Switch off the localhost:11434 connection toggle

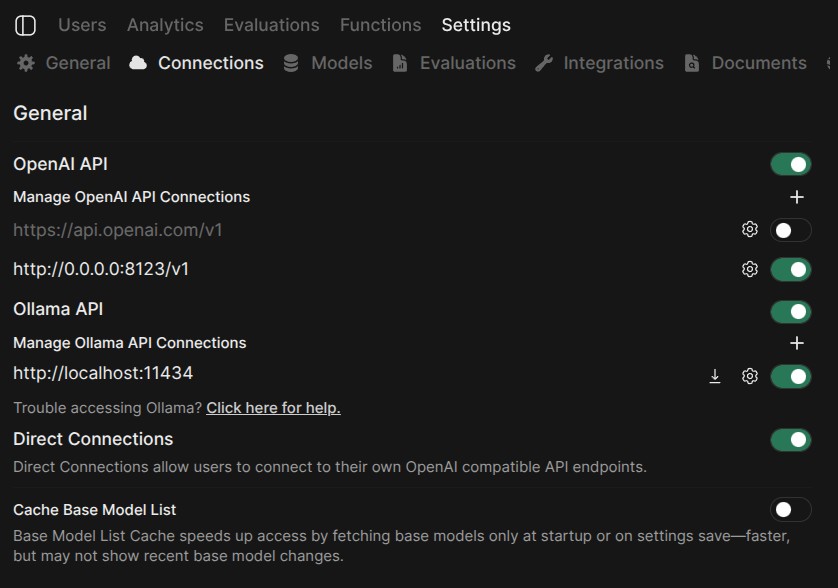pyautogui.click(x=790, y=376)
